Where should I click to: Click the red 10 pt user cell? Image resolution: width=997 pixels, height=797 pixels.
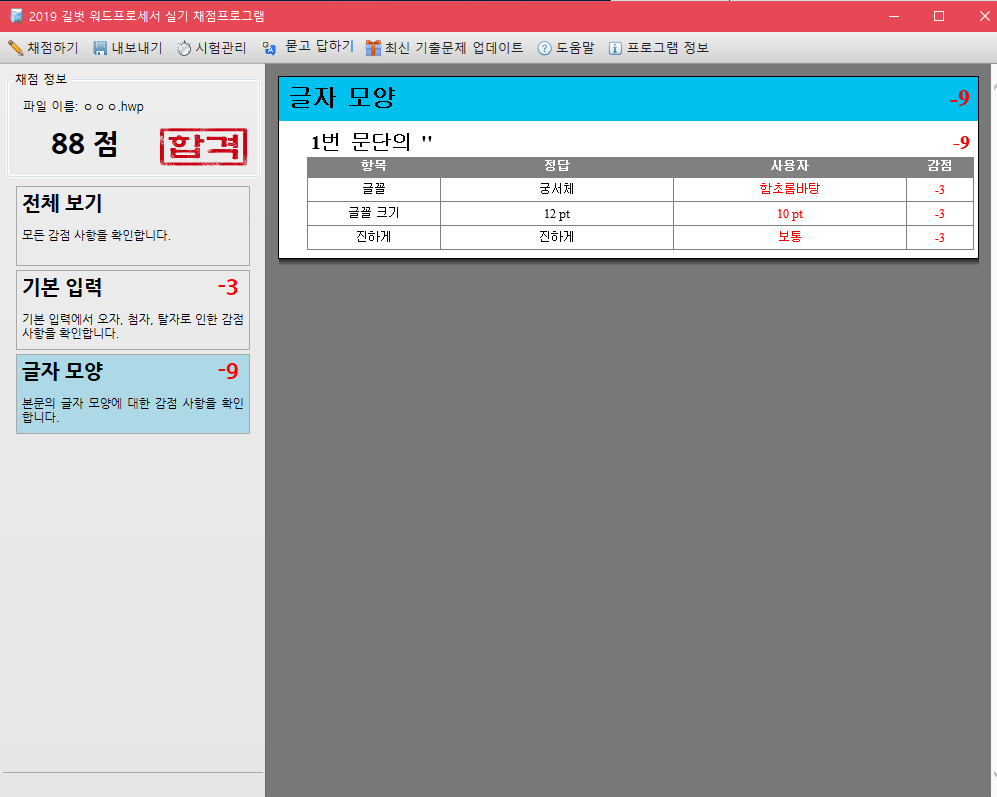click(790, 214)
